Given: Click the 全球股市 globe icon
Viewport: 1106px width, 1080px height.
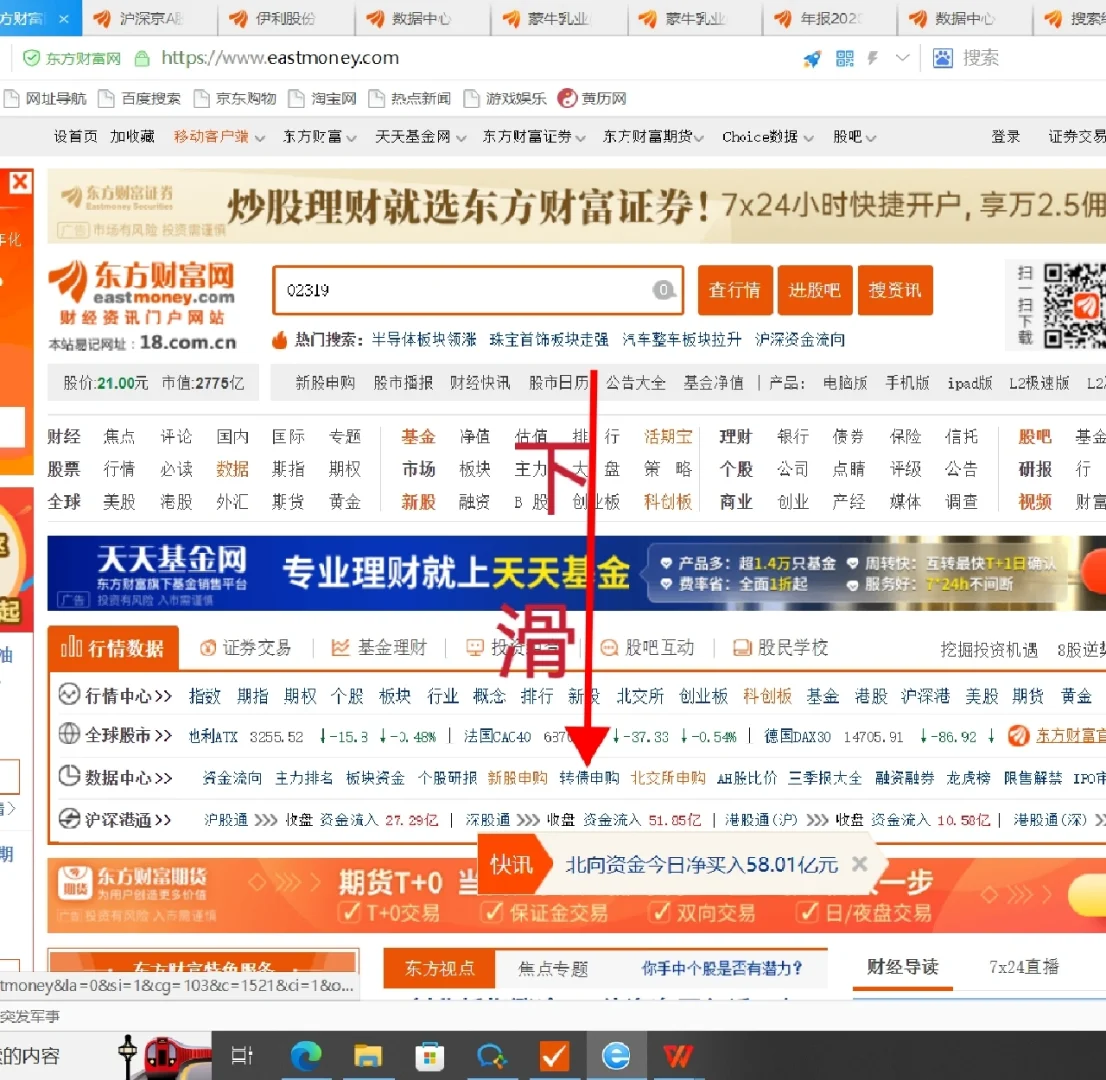Looking at the screenshot, I should (x=69, y=734).
